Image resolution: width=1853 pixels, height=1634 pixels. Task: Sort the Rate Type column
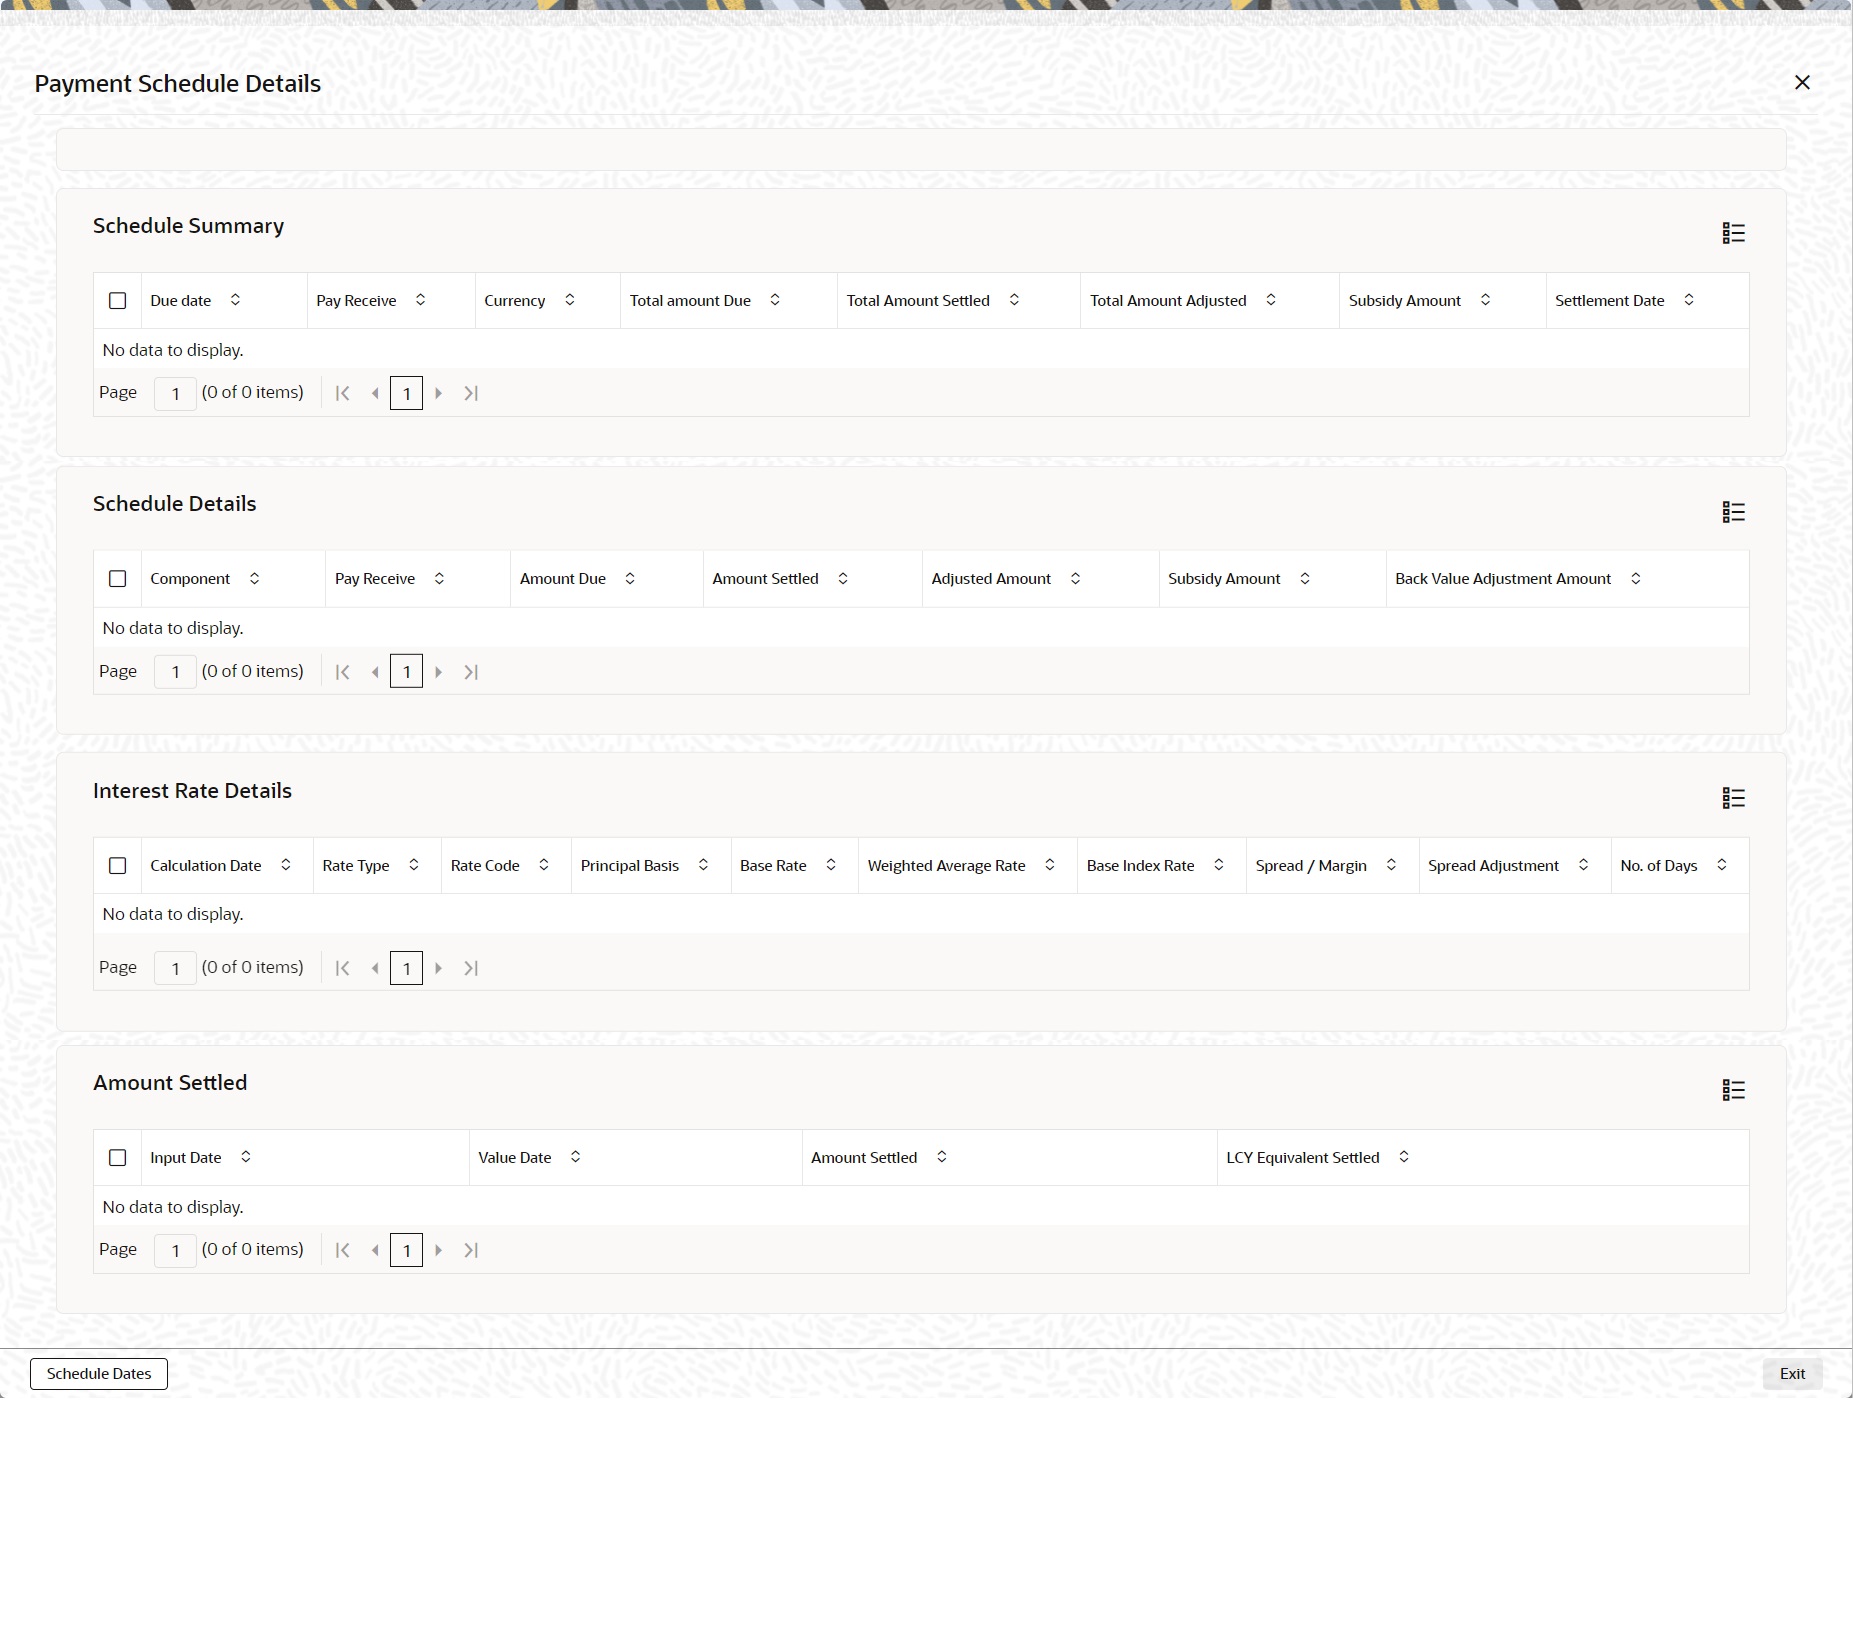point(415,865)
